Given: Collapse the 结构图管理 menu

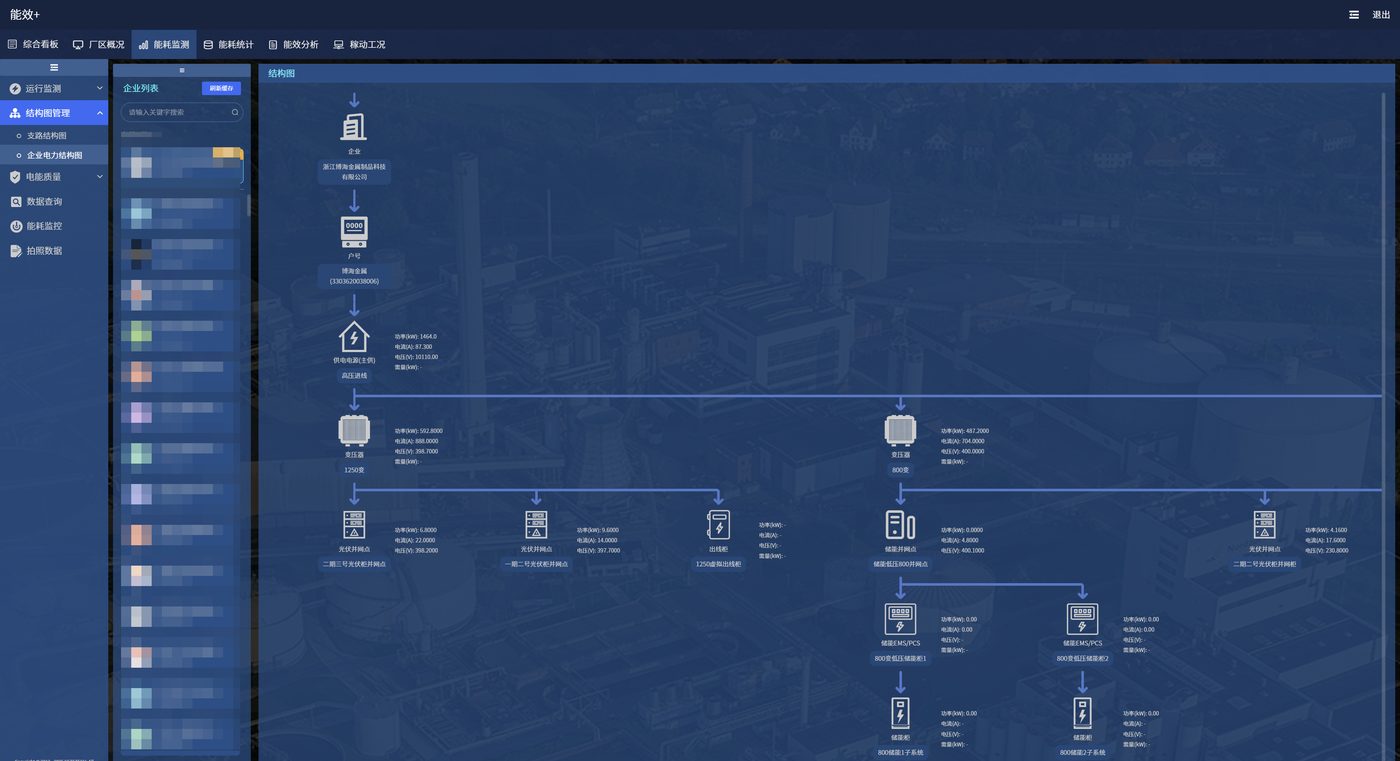Looking at the screenshot, I should pos(54,113).
